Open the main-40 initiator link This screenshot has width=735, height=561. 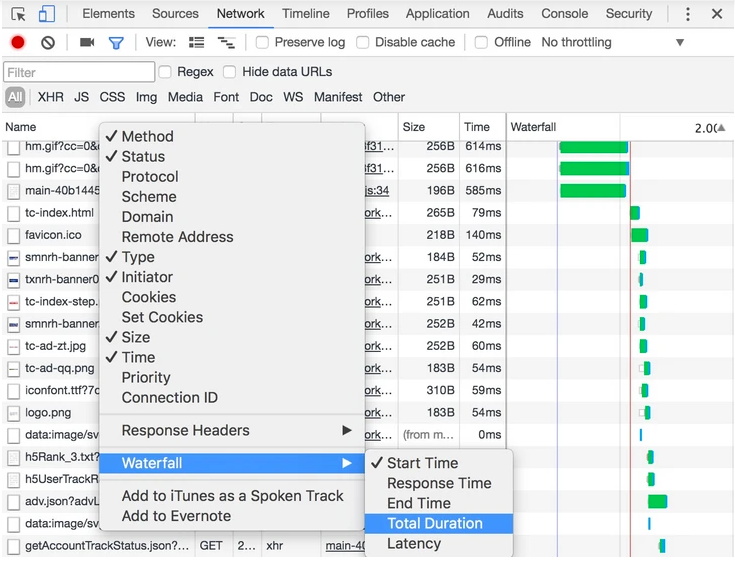(345, 546)
